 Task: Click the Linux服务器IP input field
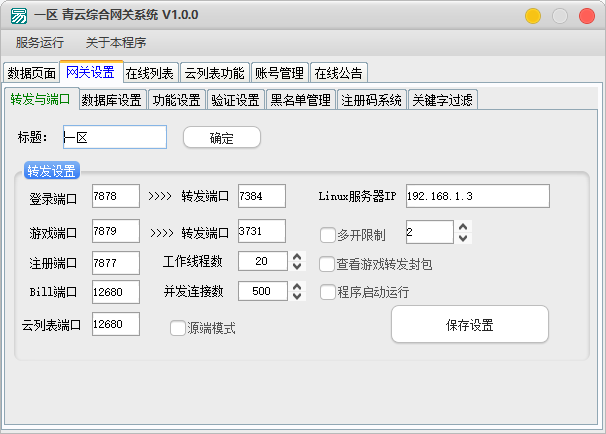[477, 196]
